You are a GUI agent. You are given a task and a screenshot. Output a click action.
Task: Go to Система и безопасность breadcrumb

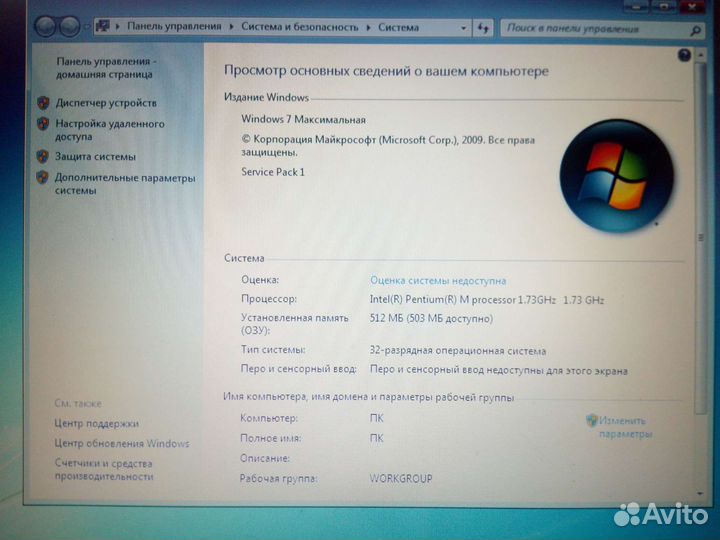(300, 27)
